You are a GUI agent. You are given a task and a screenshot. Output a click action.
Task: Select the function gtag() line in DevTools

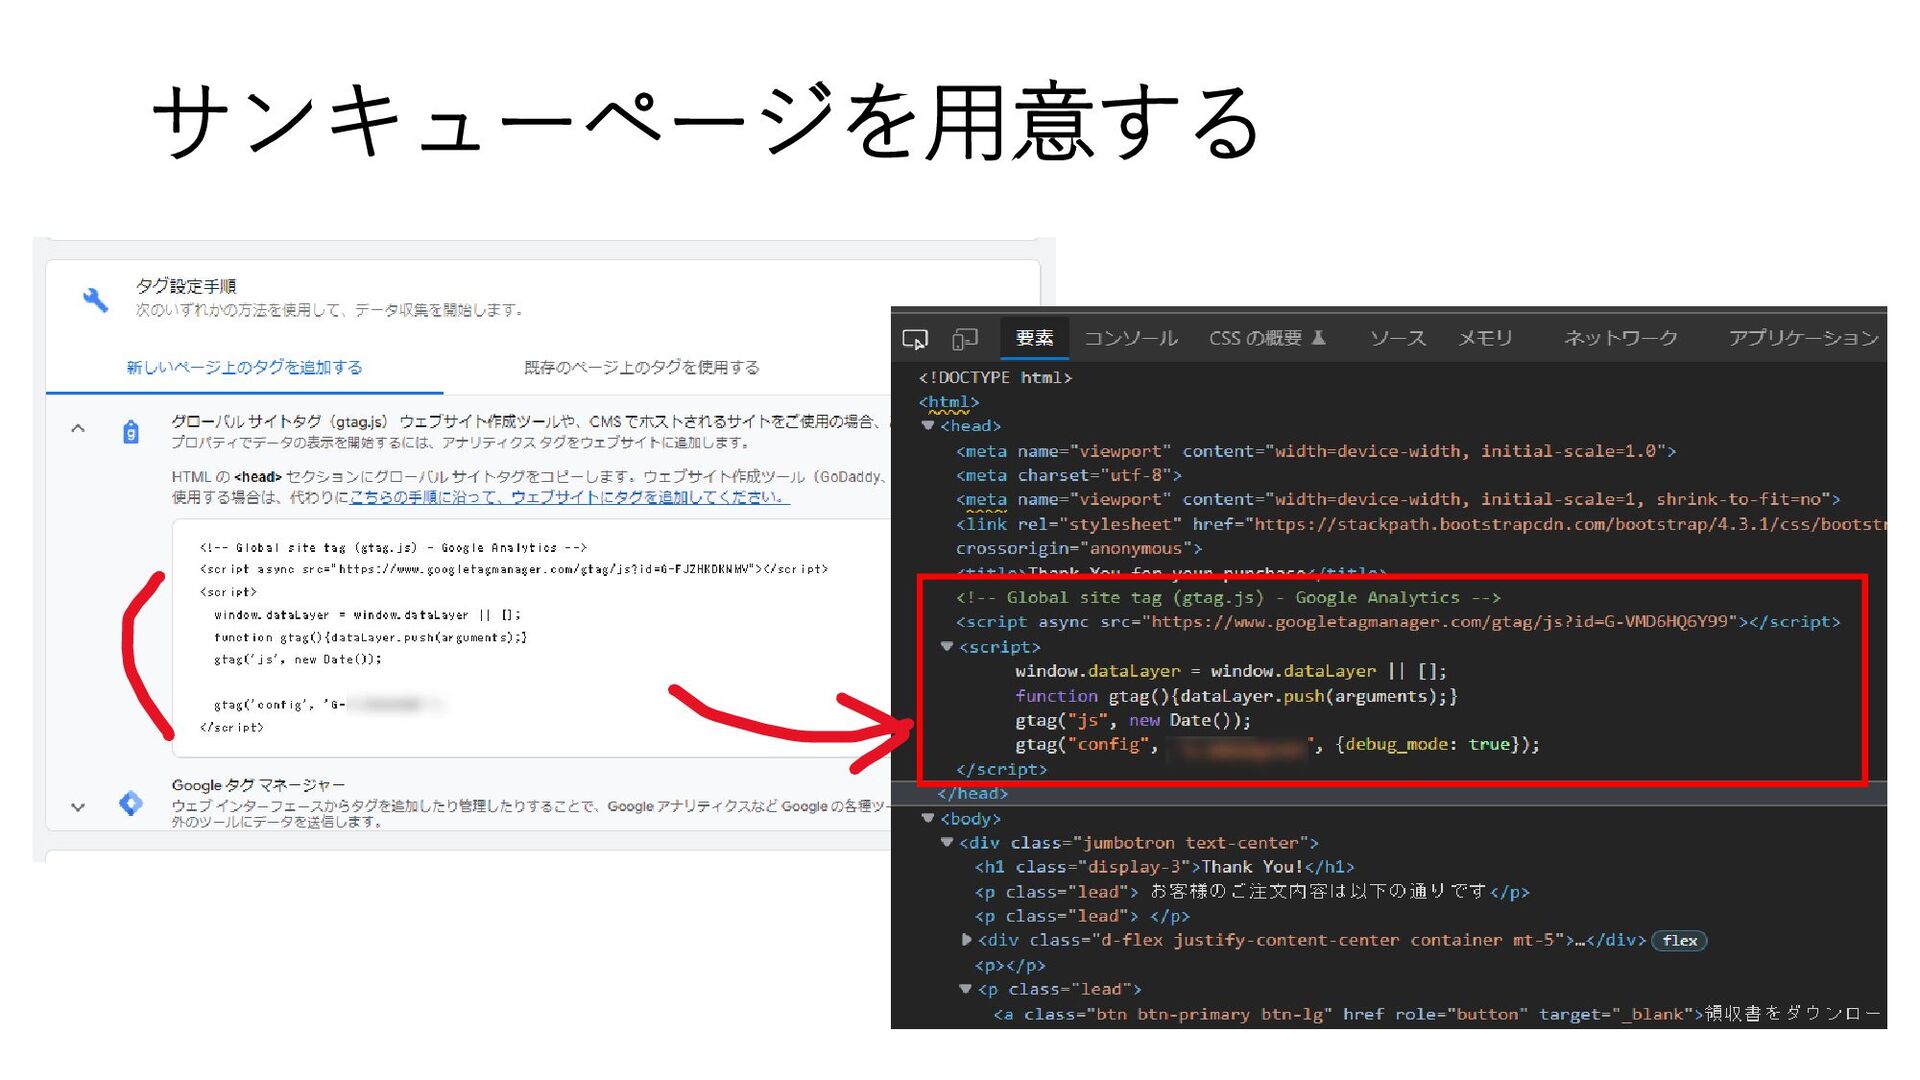click(x=1236, y=696)
